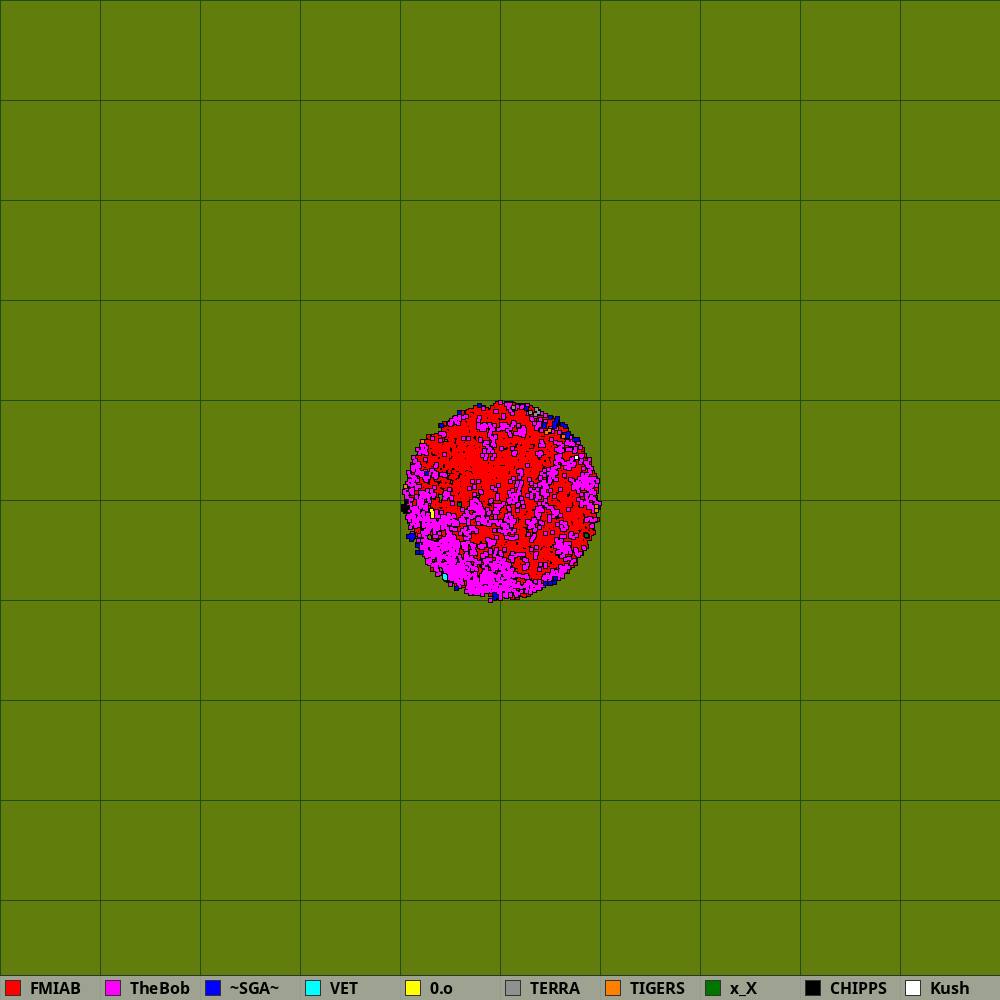
Task: Click the white Kush tile on the map
Action: point(576,458)
